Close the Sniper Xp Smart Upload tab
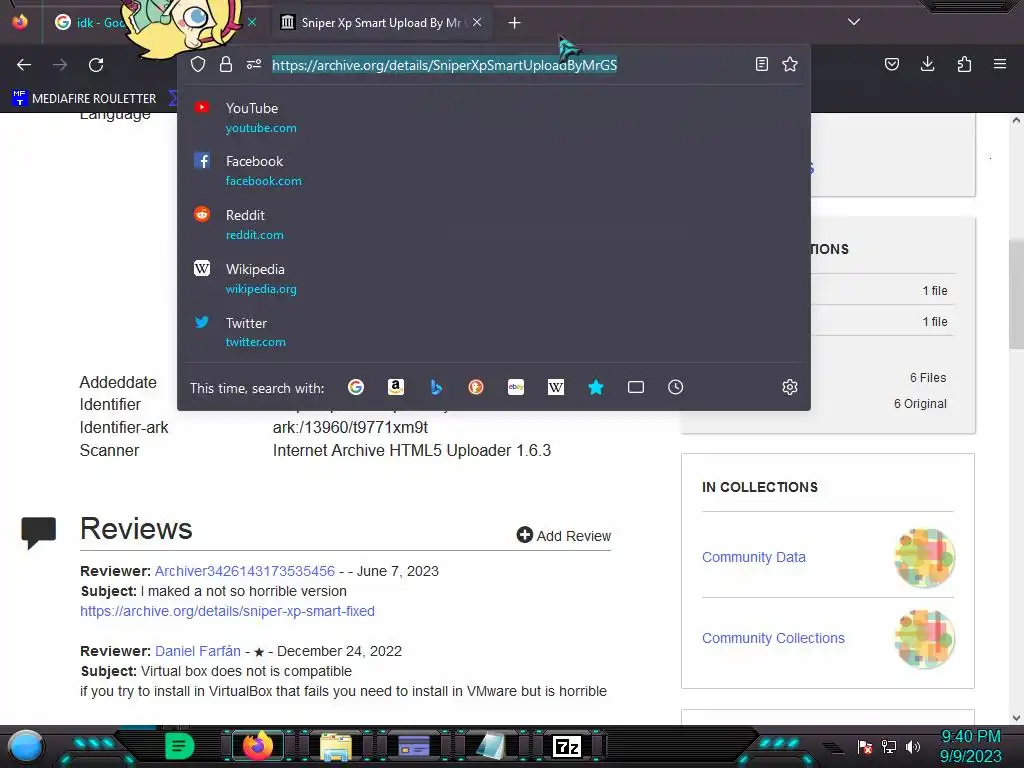1024x768 pixels. [x=477, y=22]
